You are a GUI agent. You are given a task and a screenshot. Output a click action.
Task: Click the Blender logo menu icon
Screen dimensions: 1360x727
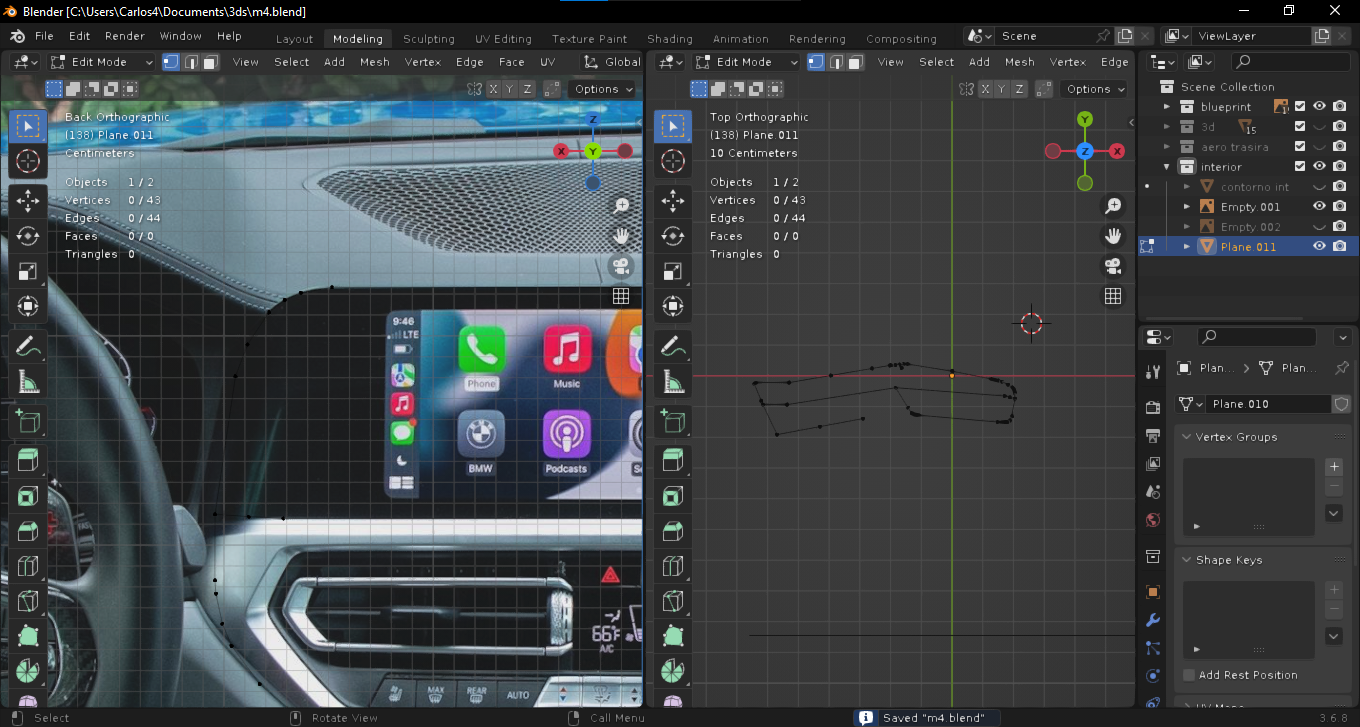click(17, 36)
